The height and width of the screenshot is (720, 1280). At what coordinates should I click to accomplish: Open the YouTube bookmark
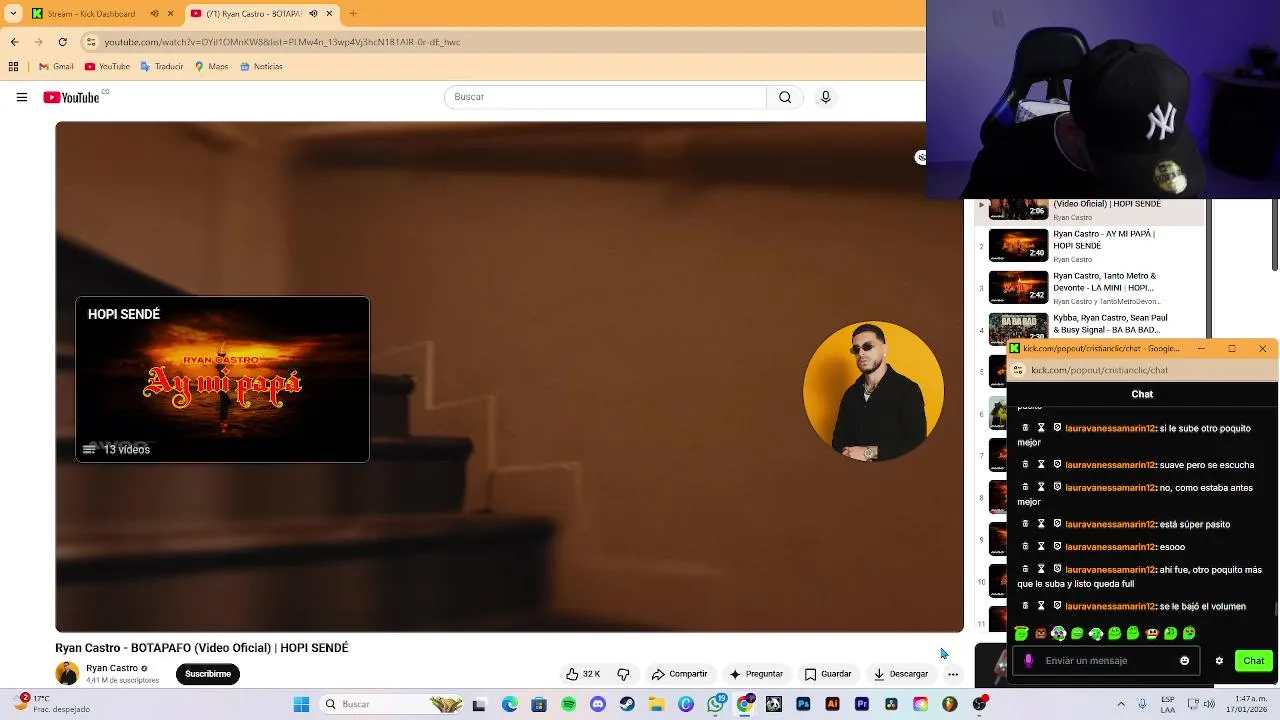coord(107,67)
